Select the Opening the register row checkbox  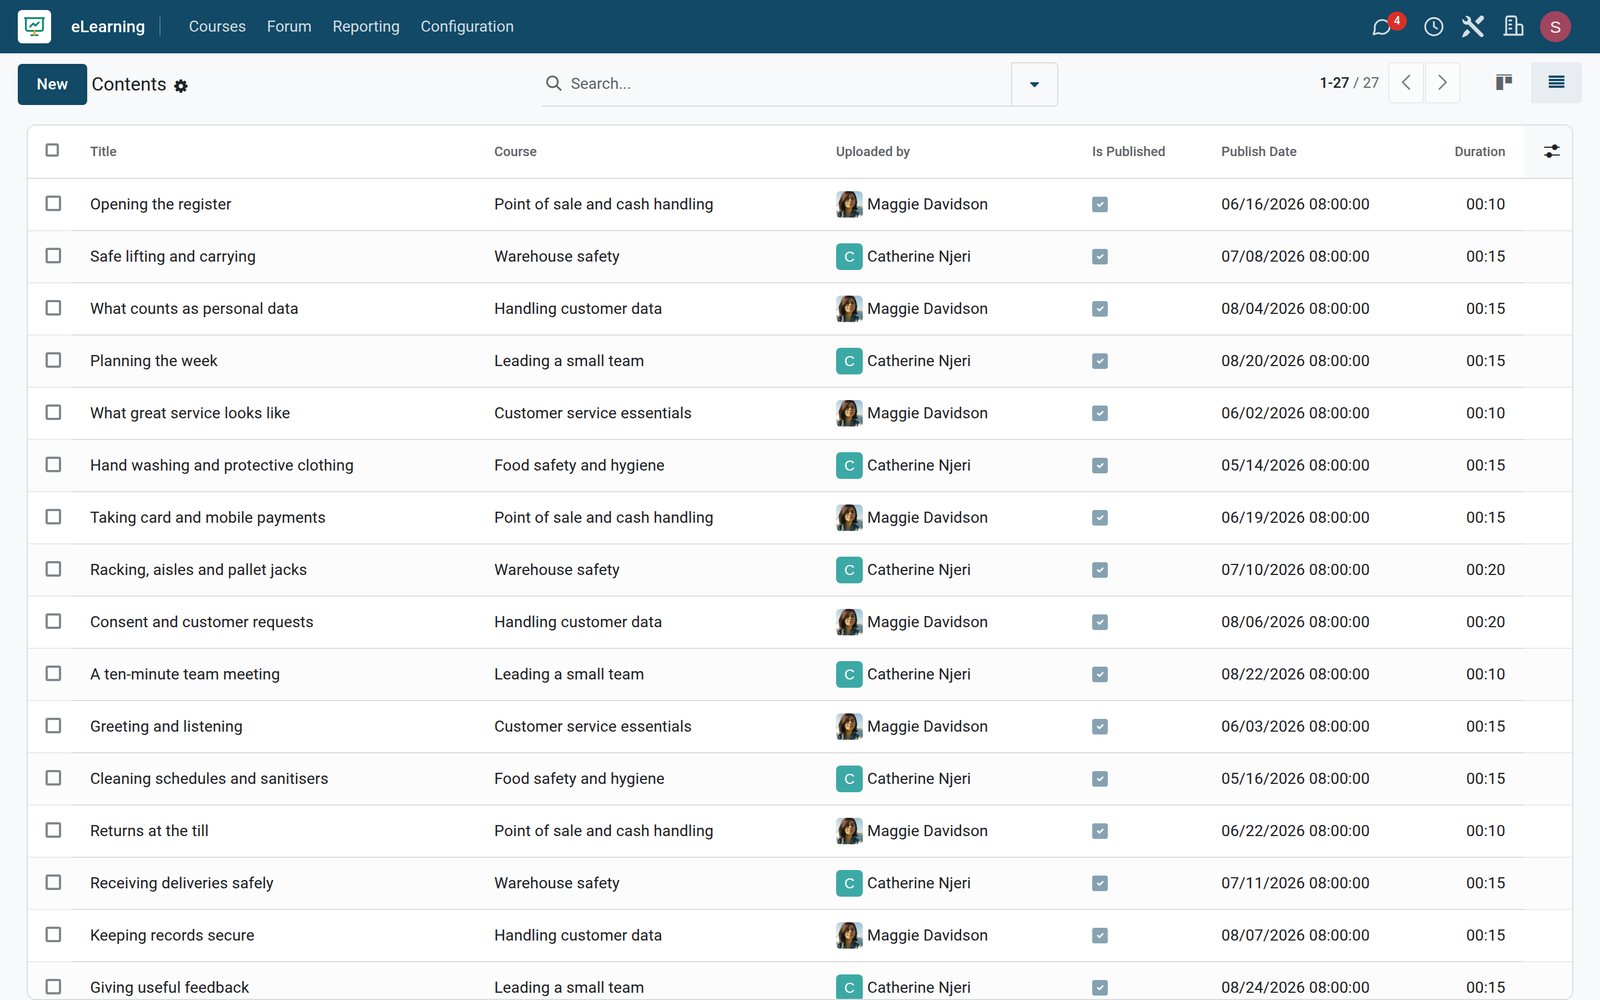[x=53, y=203]
